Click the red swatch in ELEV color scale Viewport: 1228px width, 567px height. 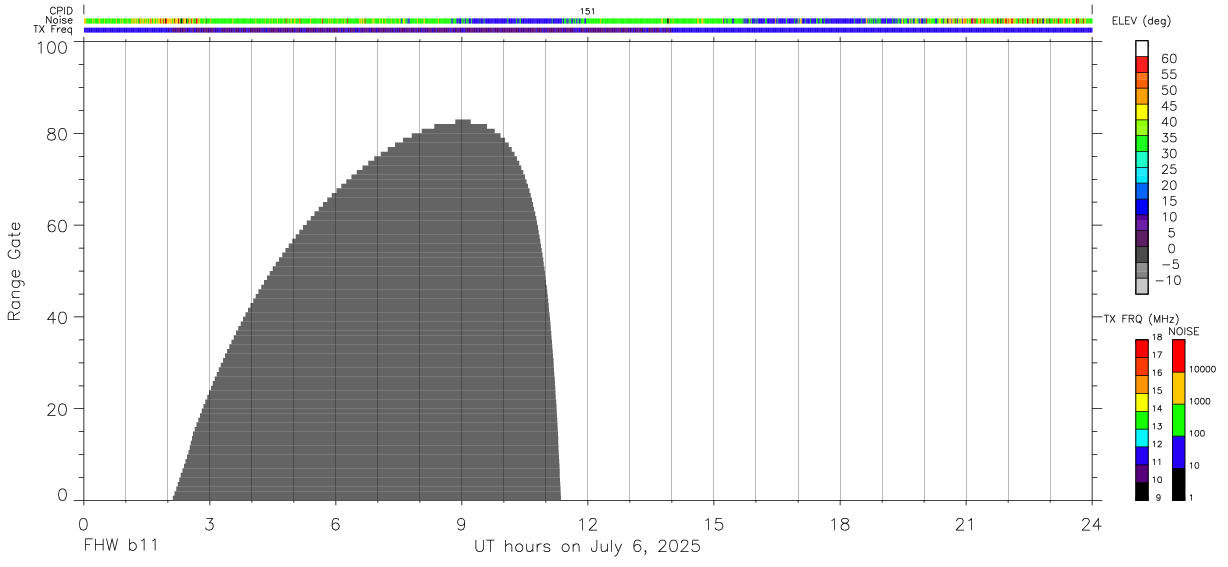click(x=1142, y=64)
